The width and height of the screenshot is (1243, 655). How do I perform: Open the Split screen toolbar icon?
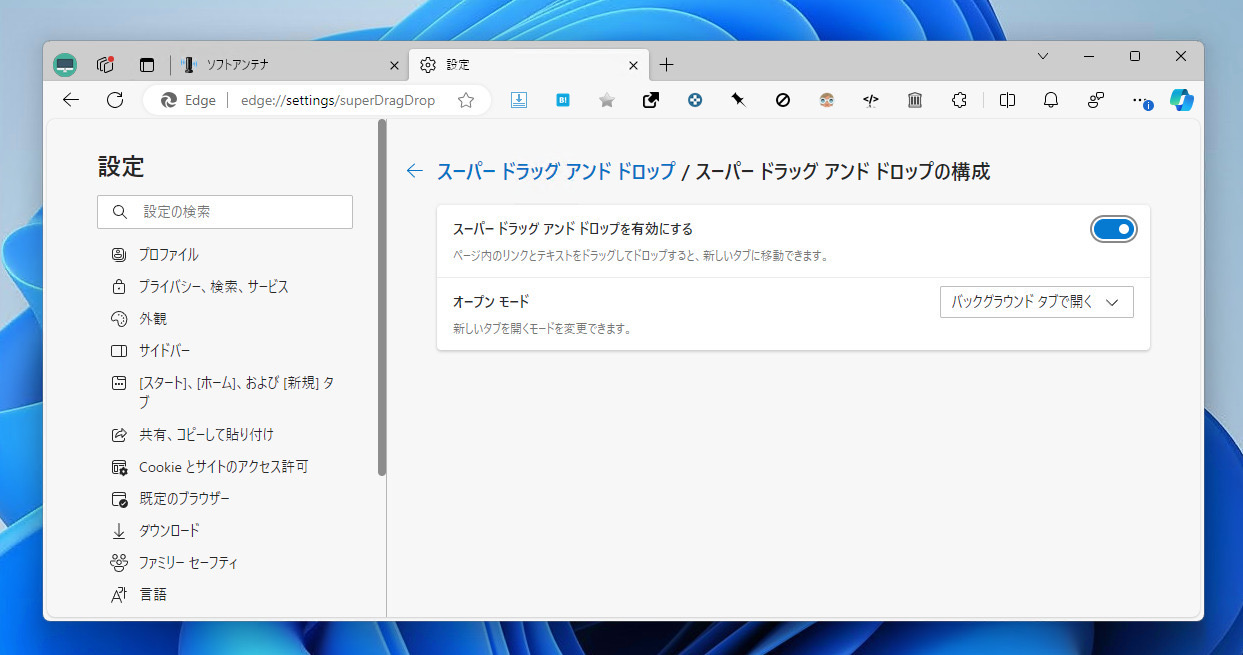coord(1007,100)
